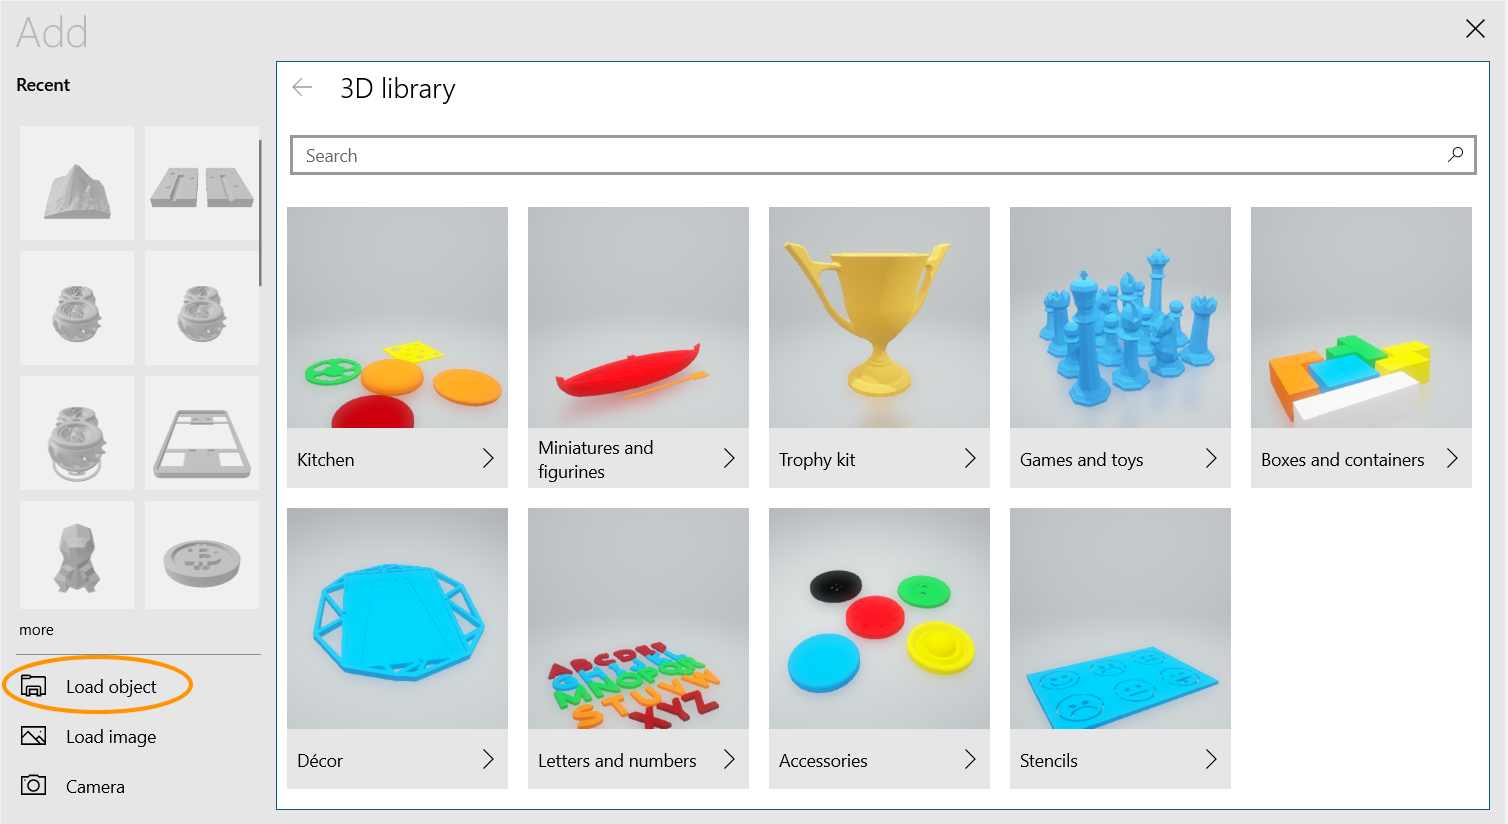This screenshot has height=824, width=1508.
Task: Click the Load object folder icon
Action: tap(34, 686)
